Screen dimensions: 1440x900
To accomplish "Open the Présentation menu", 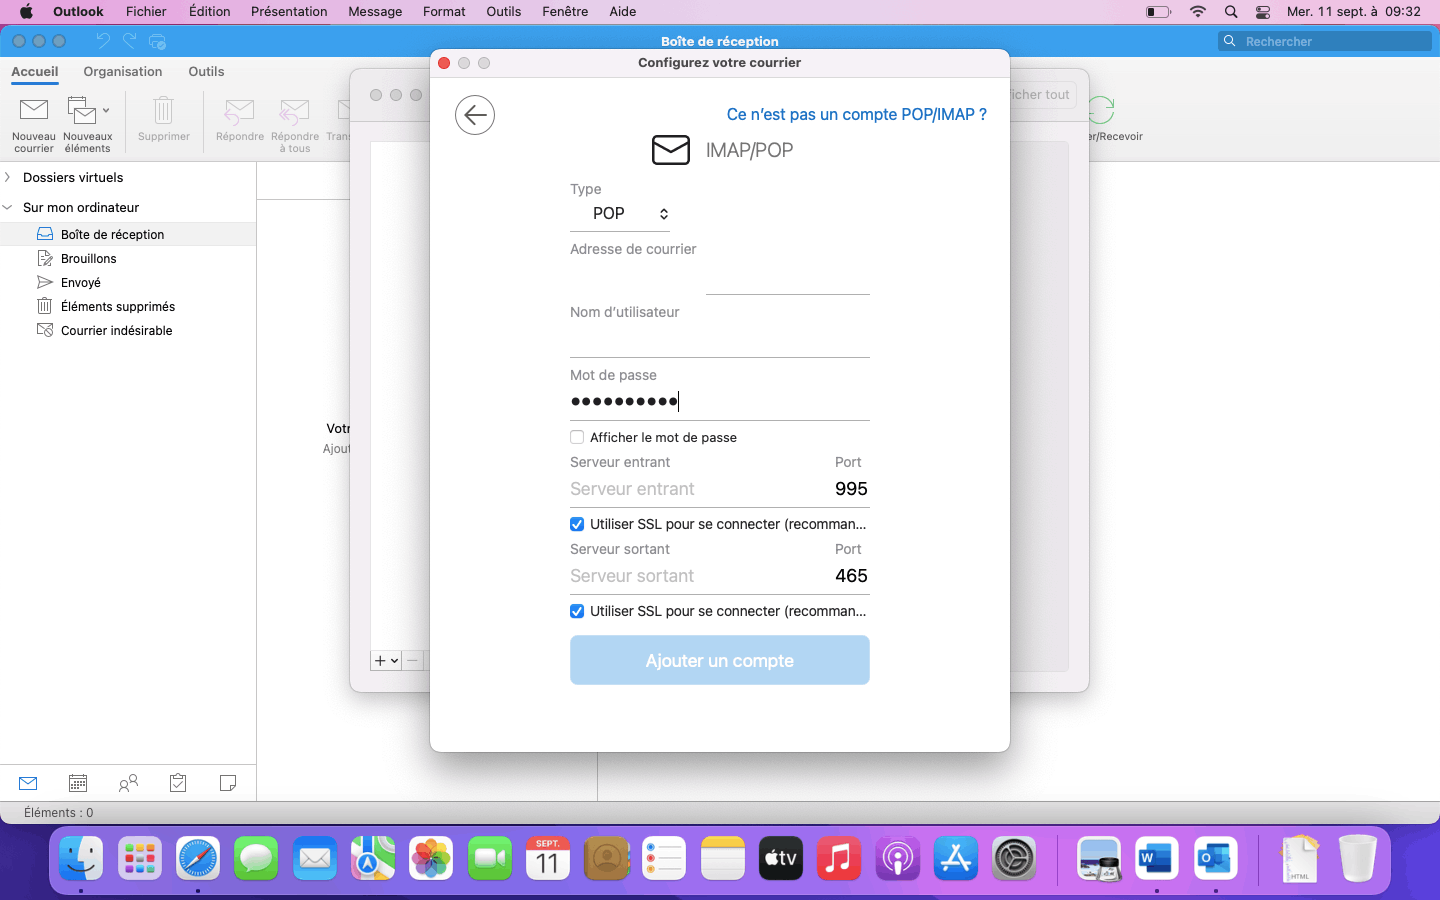I will point(289,12).
